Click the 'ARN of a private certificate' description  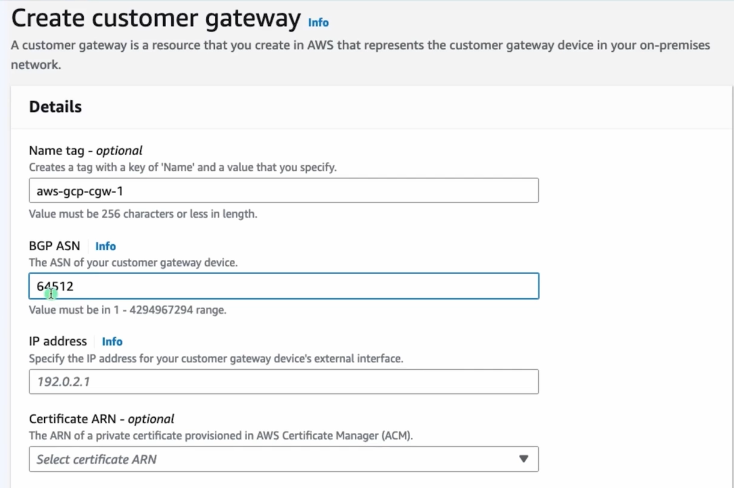pos(221,436)
